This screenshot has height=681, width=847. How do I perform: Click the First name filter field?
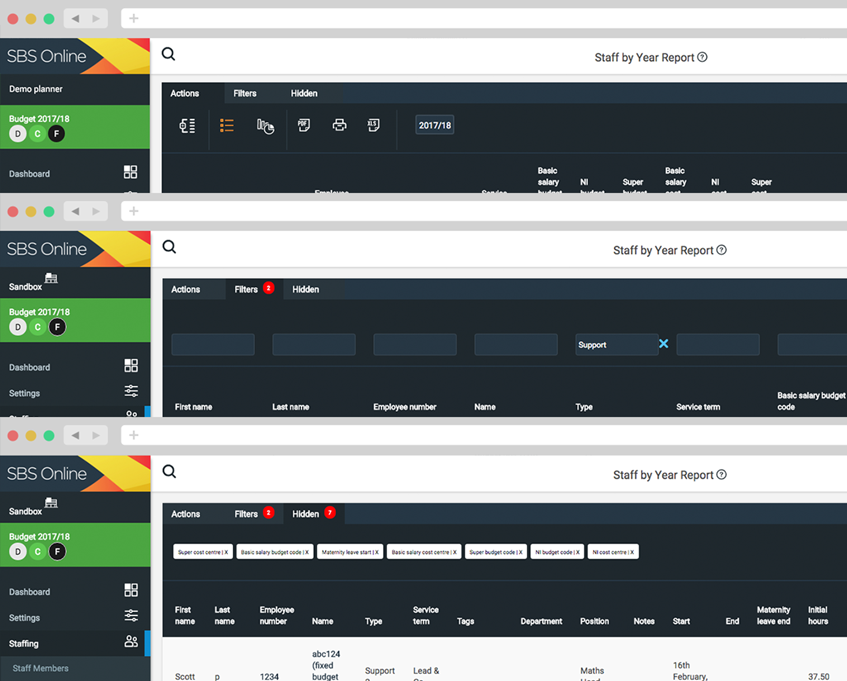point(213,345)
